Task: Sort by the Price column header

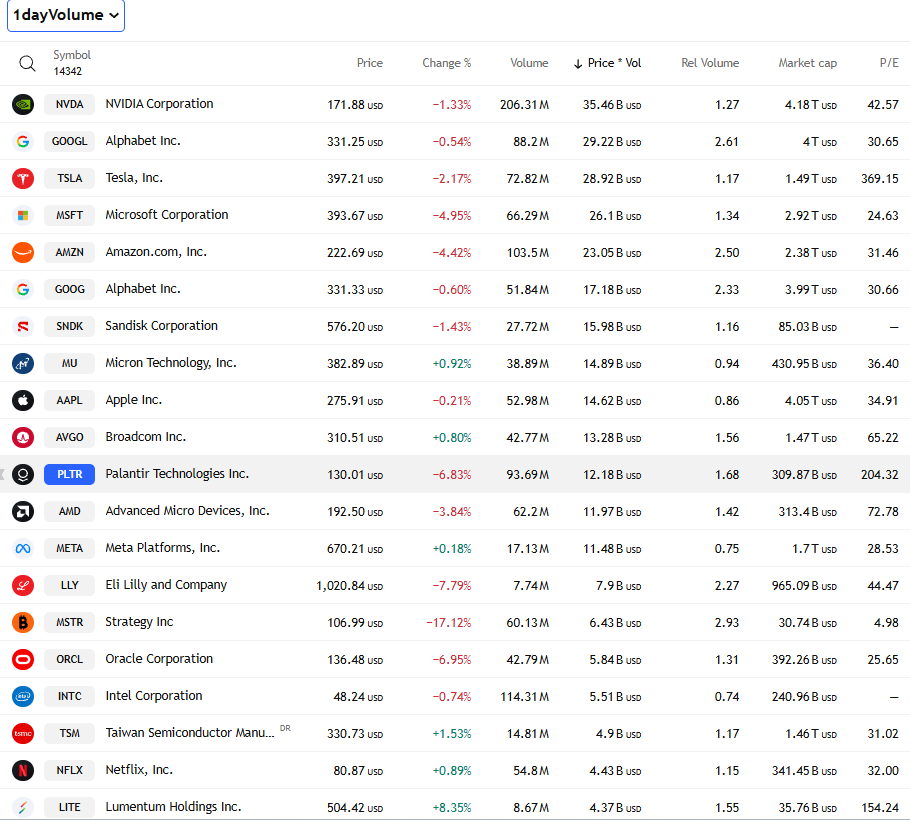Action: click(370, 63)
